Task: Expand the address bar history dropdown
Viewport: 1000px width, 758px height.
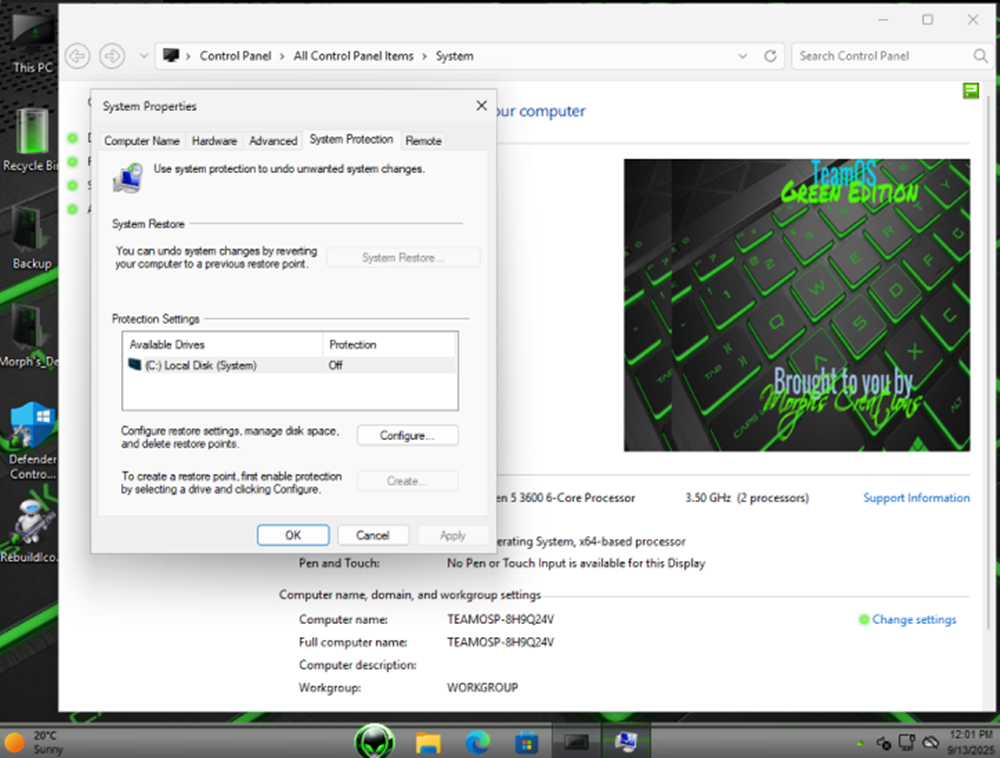Action: (741, 56)
